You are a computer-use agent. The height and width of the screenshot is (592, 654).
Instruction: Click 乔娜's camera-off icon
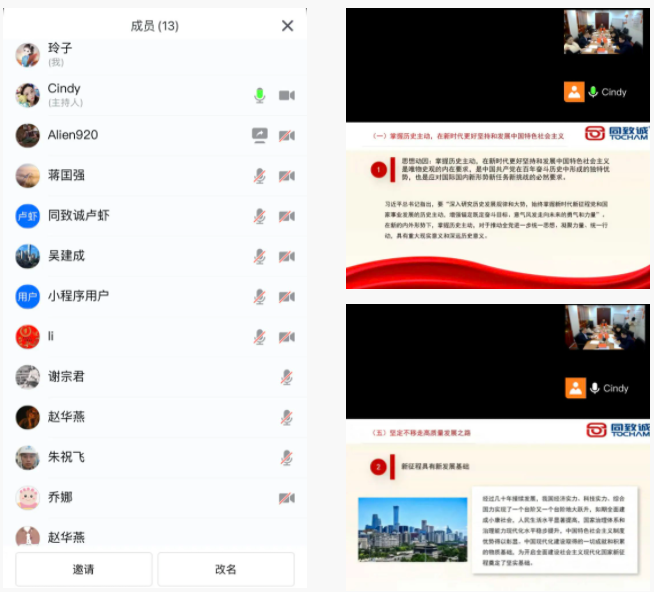(287, 497)
